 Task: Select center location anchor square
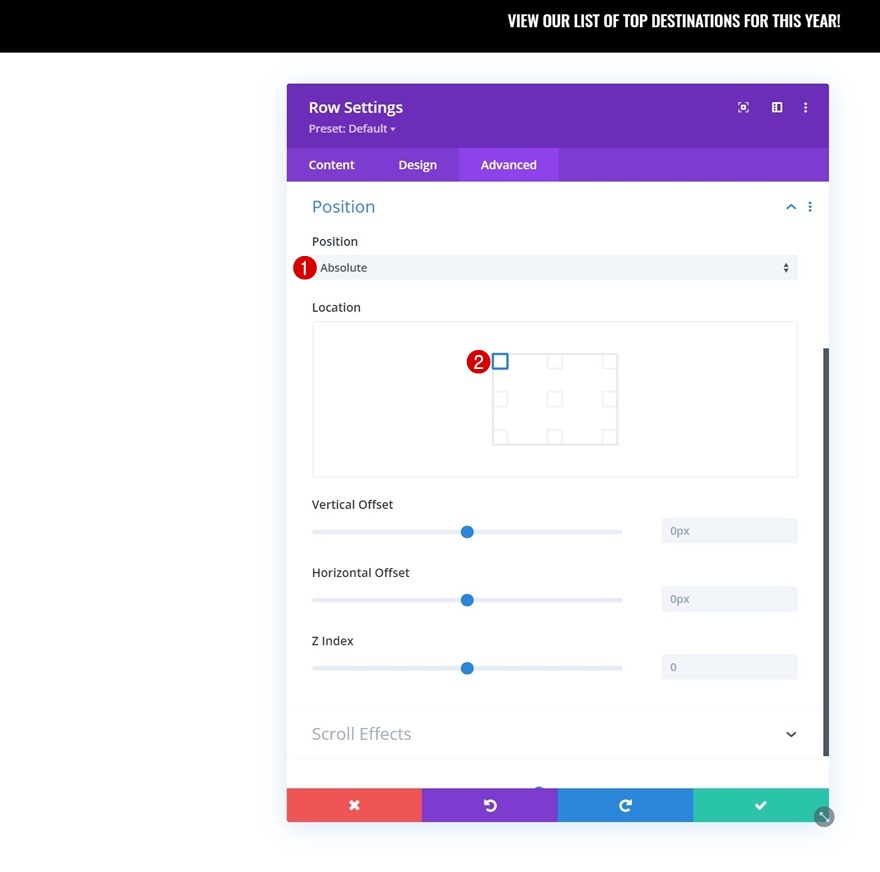tap(554, 399)
